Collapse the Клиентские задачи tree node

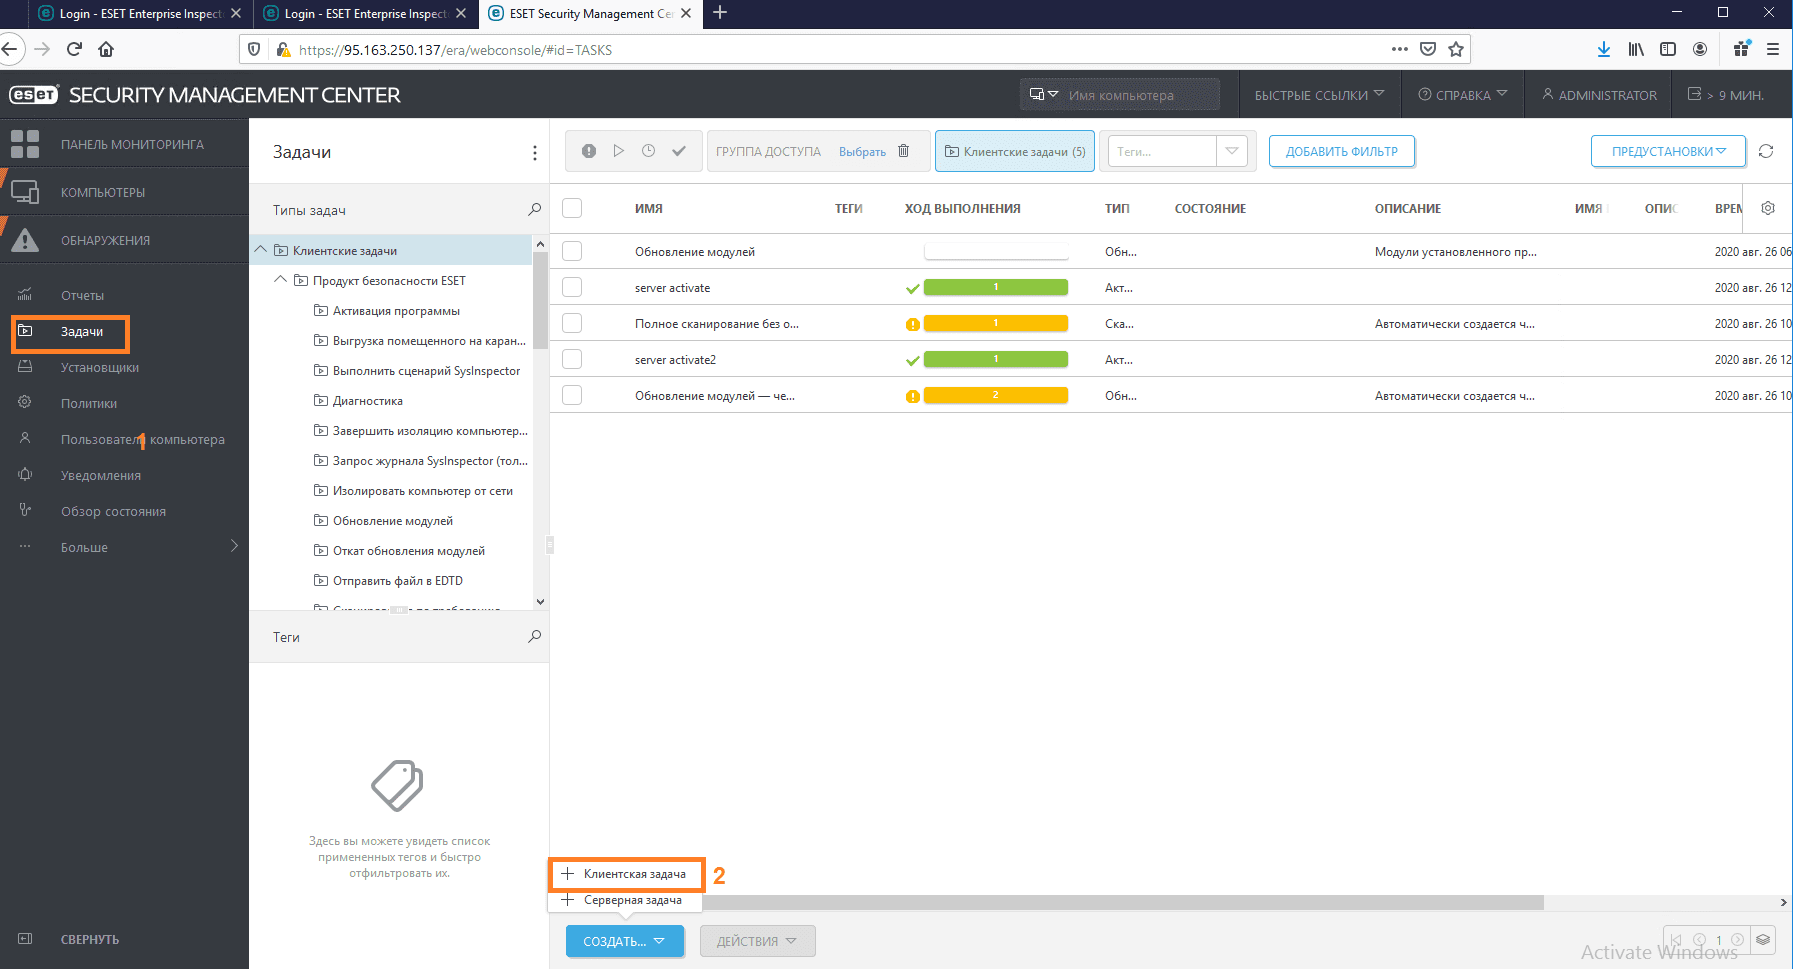261,250
